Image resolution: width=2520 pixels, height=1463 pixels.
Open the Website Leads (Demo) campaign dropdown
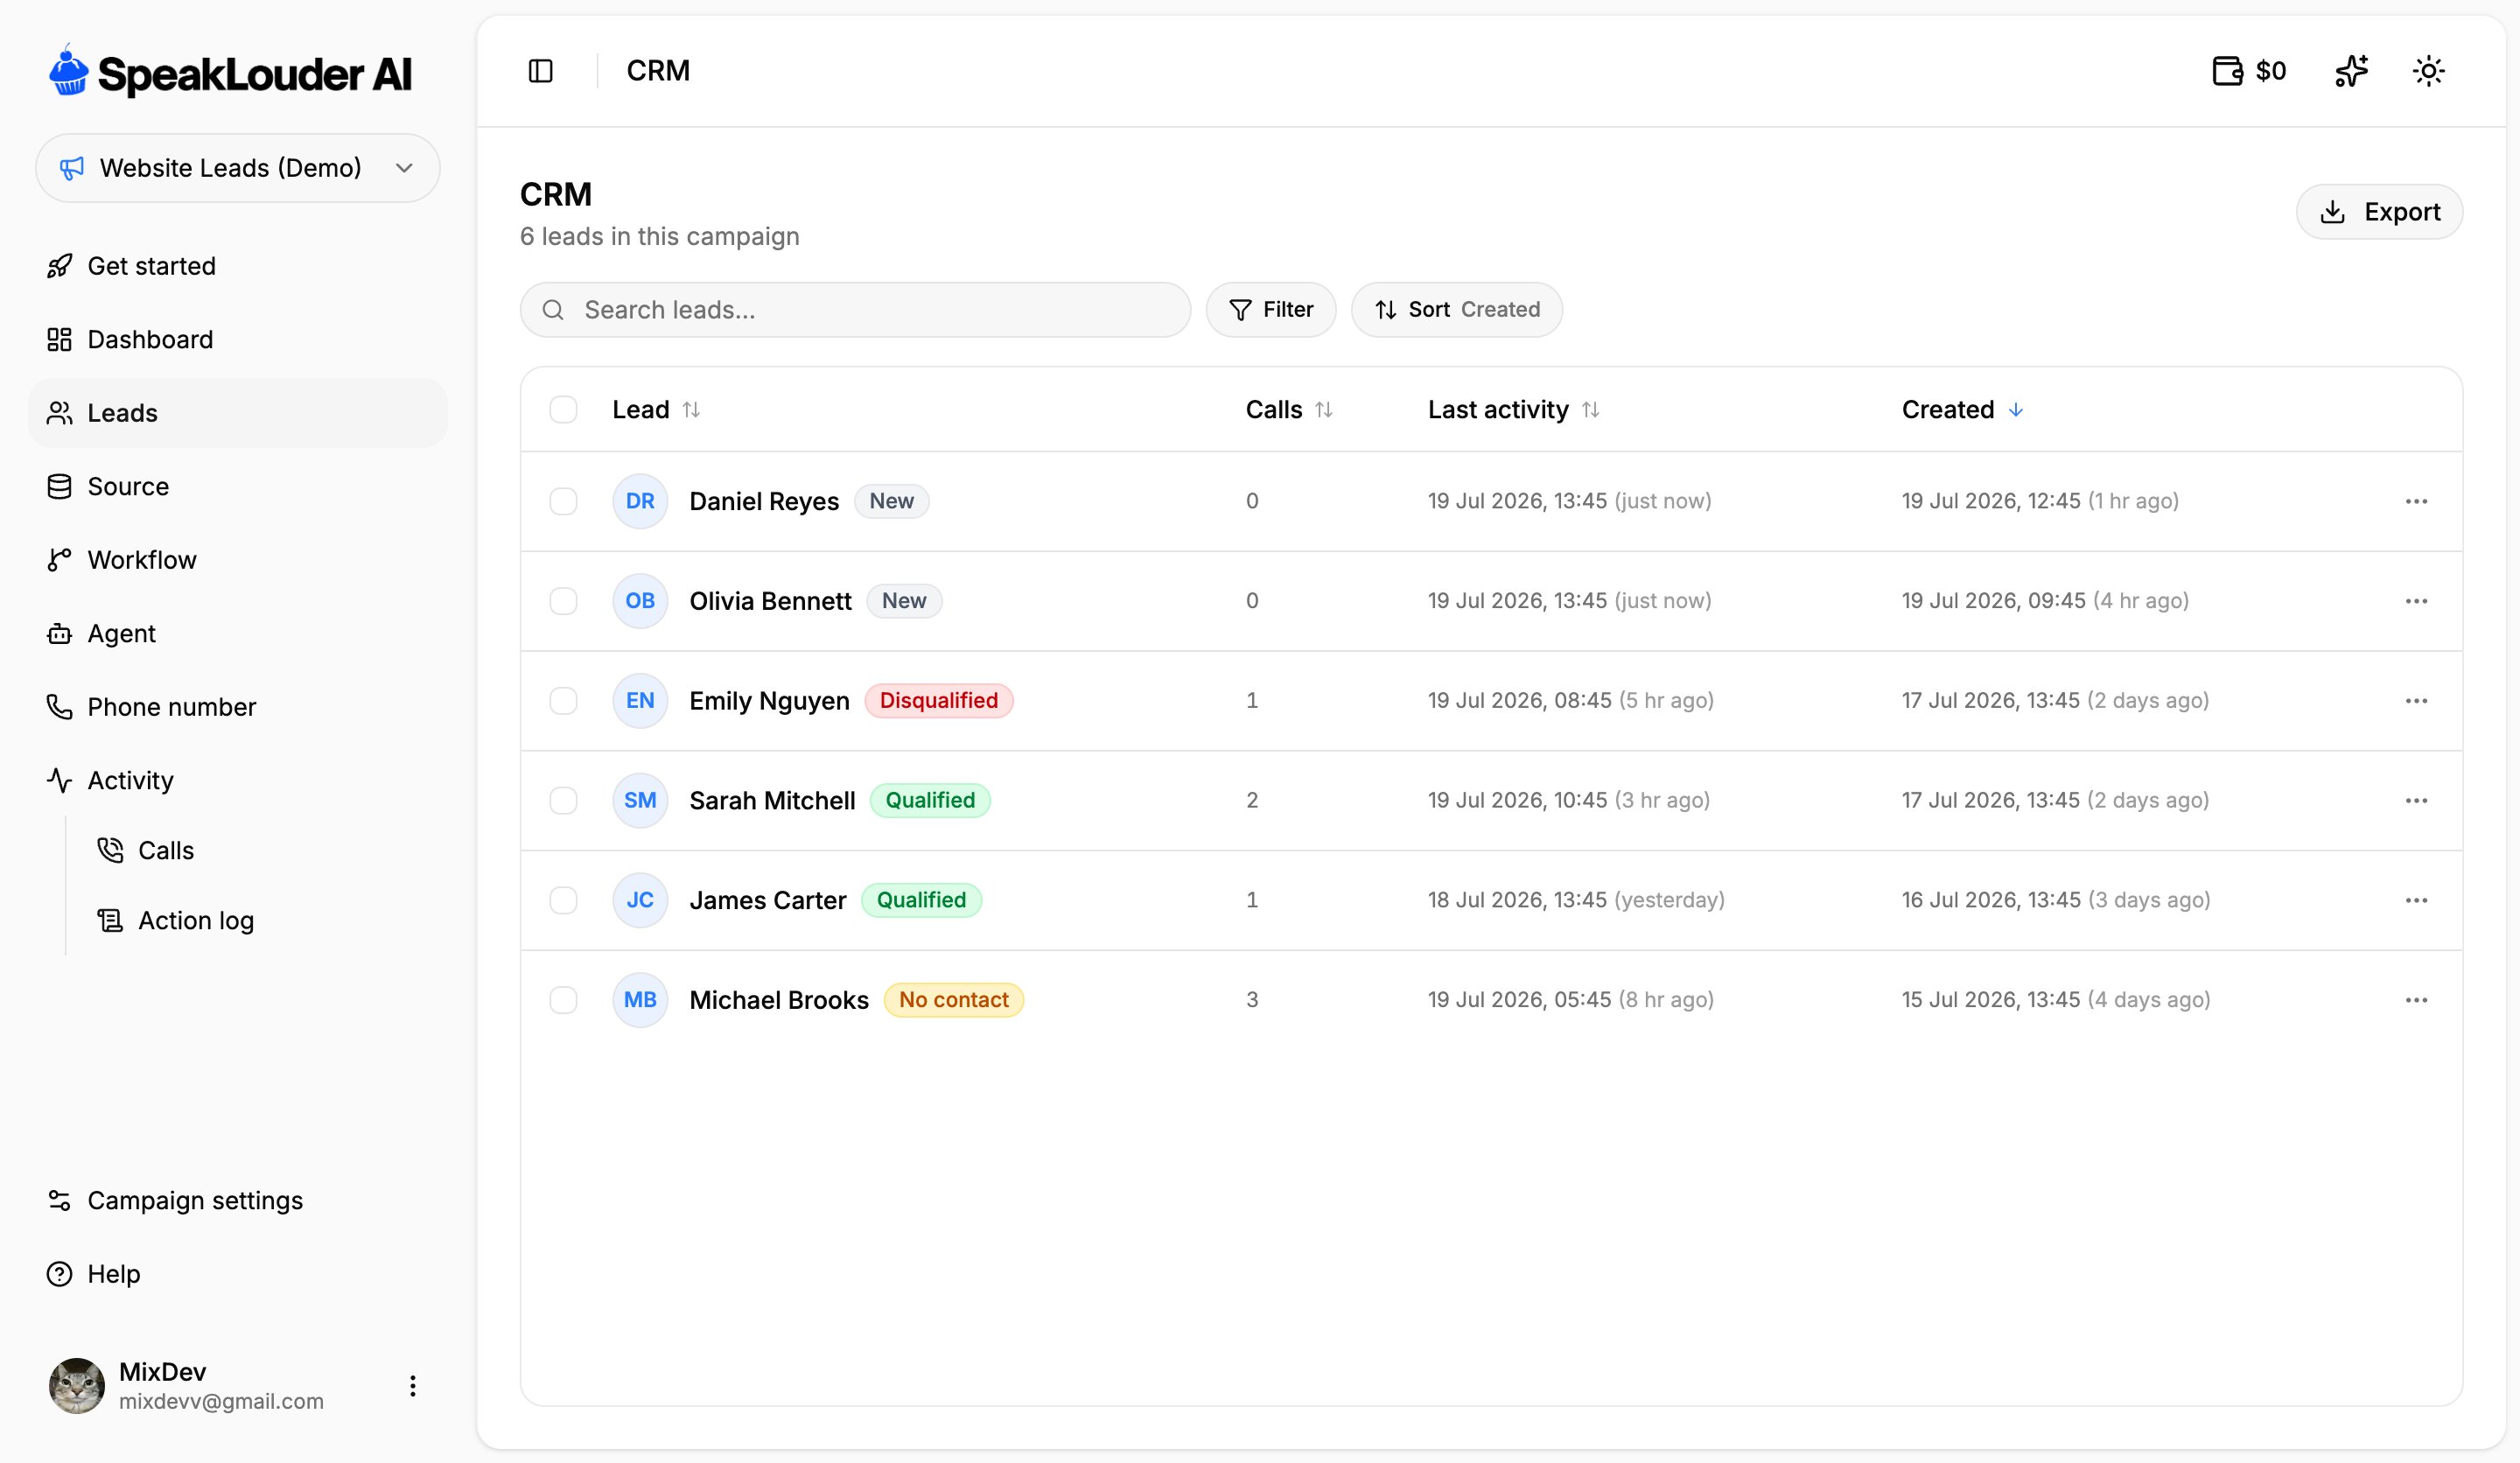click(x=238, y=168)
